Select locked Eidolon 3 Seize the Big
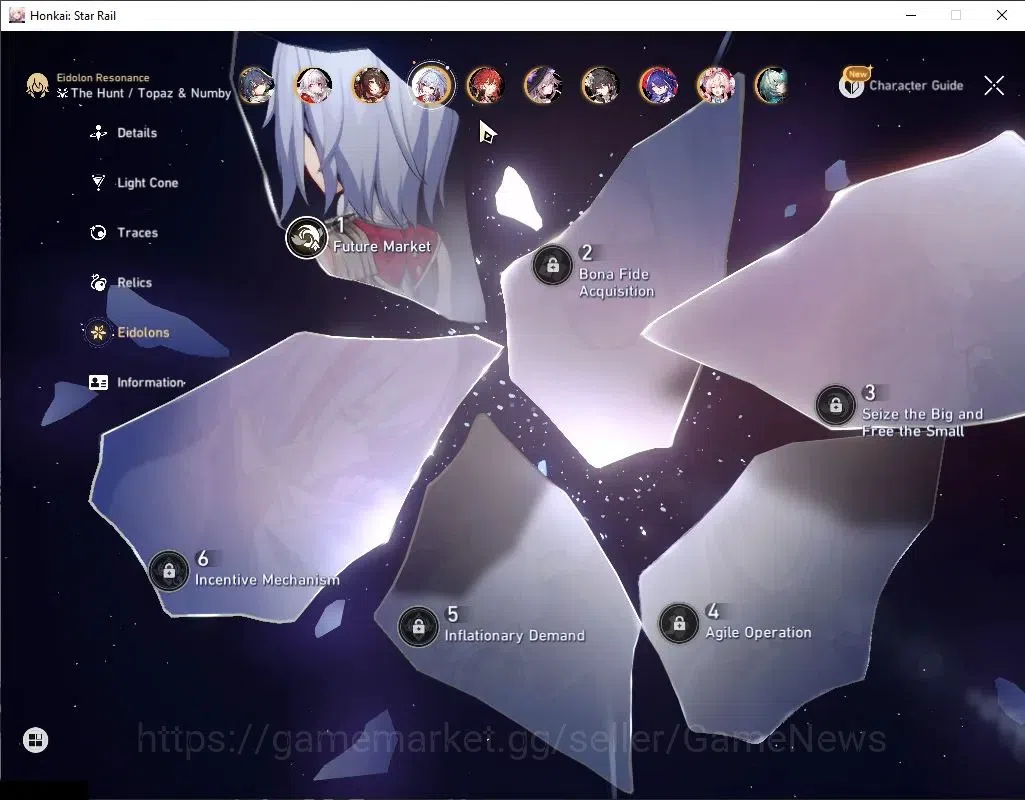 coord(835,405)
